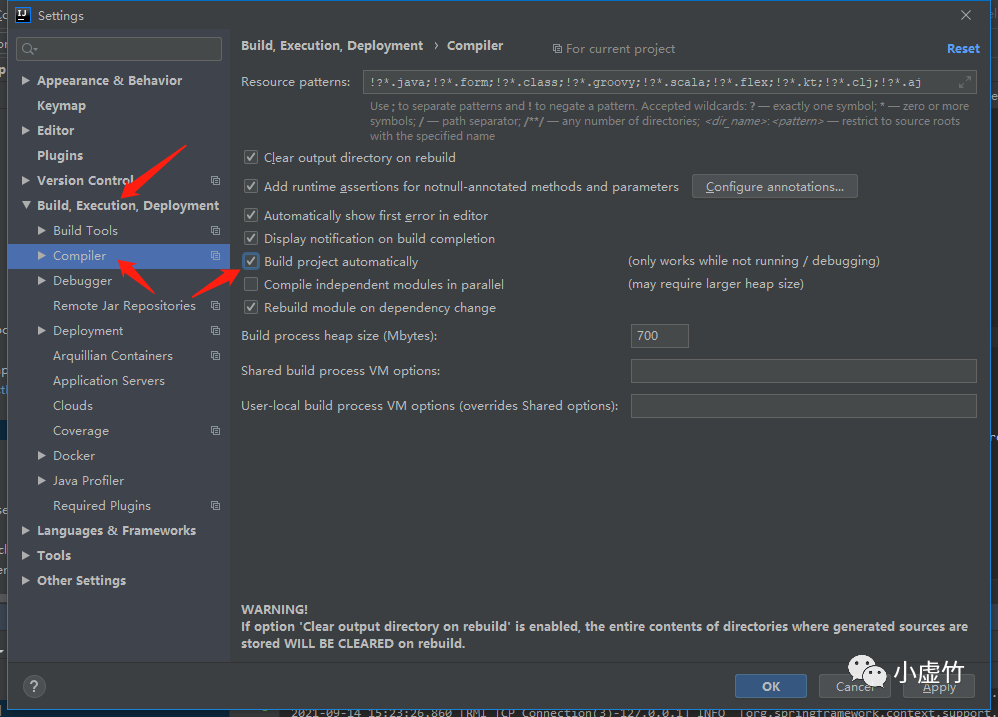Open Arquillian Containers settings
998x717 pixels.
click(113, 356)
